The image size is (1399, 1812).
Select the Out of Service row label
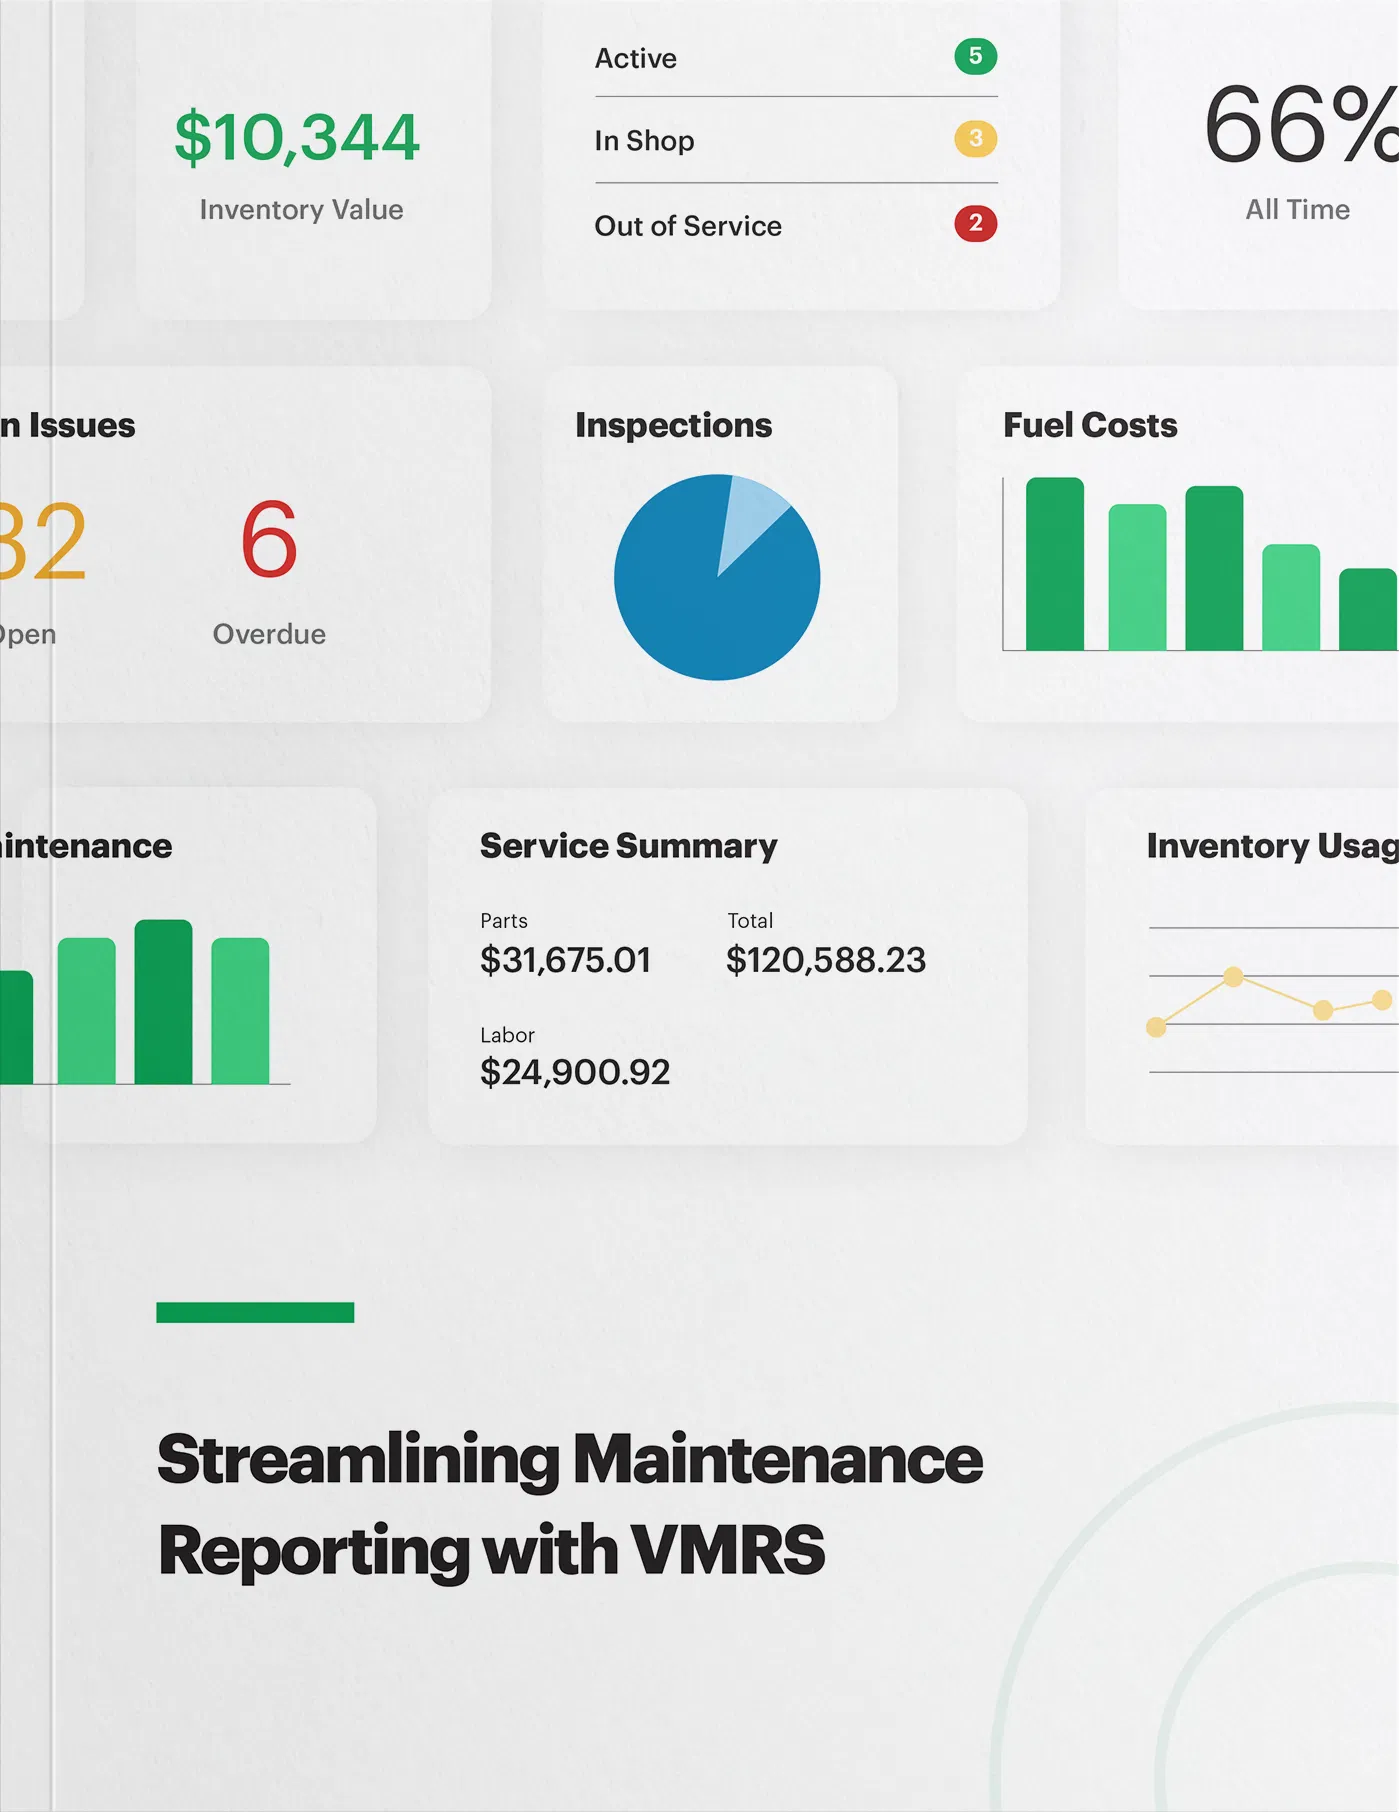point(688,226)
